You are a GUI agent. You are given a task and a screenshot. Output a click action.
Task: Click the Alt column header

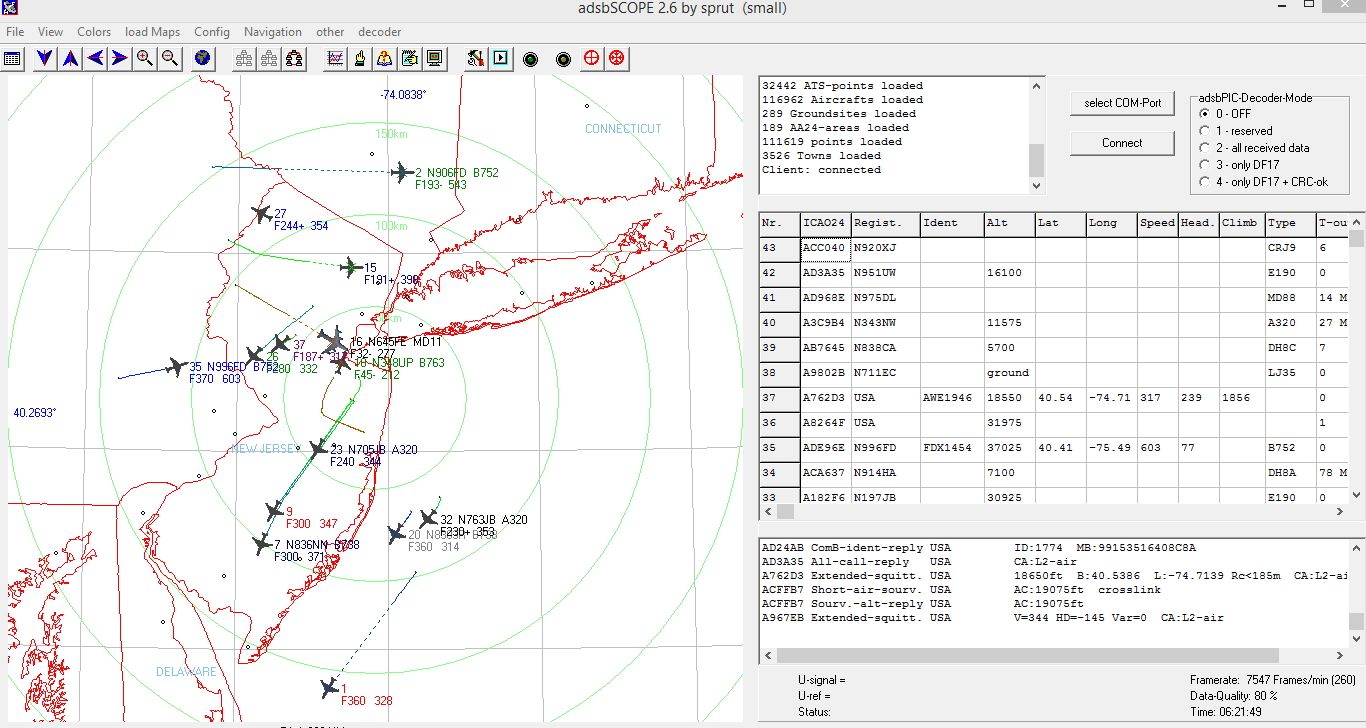1009,224
